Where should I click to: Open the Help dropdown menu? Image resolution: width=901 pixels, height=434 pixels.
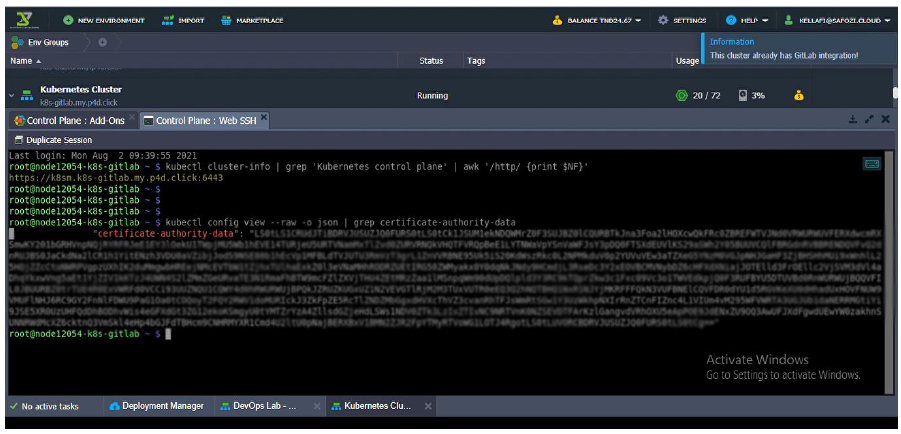pyautogui.click(x=747, y=21)
